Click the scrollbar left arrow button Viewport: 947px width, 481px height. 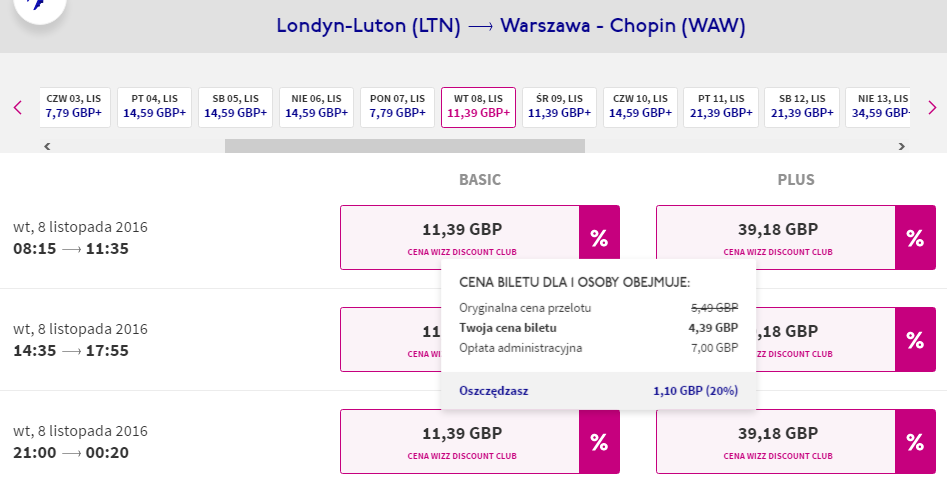pos(47,146)
